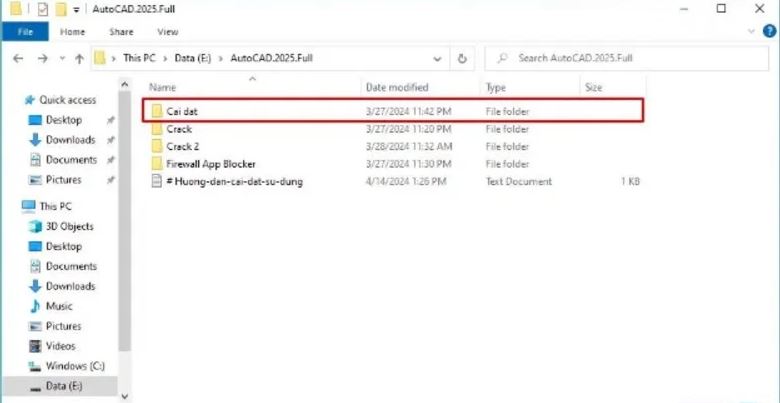
Task: Open Quick access in the navigation pane
Action: [x=68, y=100]
